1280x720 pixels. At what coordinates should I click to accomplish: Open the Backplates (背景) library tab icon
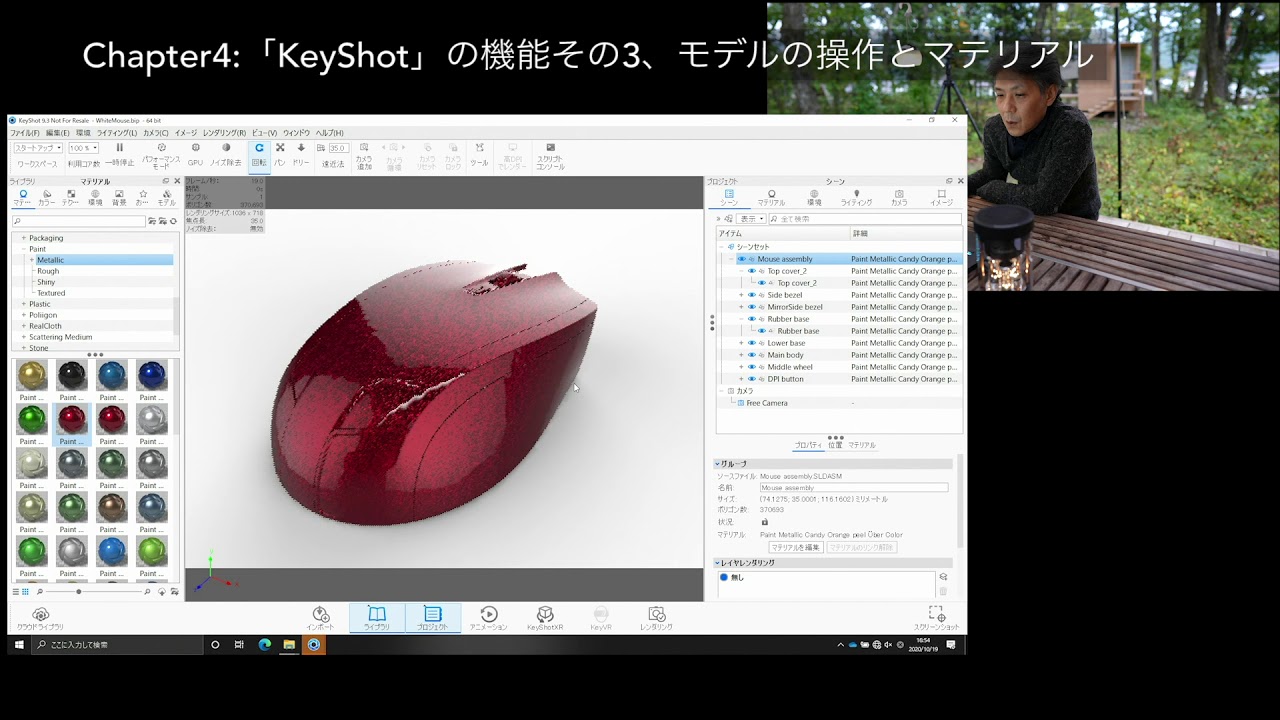click(x=119, y=194)
